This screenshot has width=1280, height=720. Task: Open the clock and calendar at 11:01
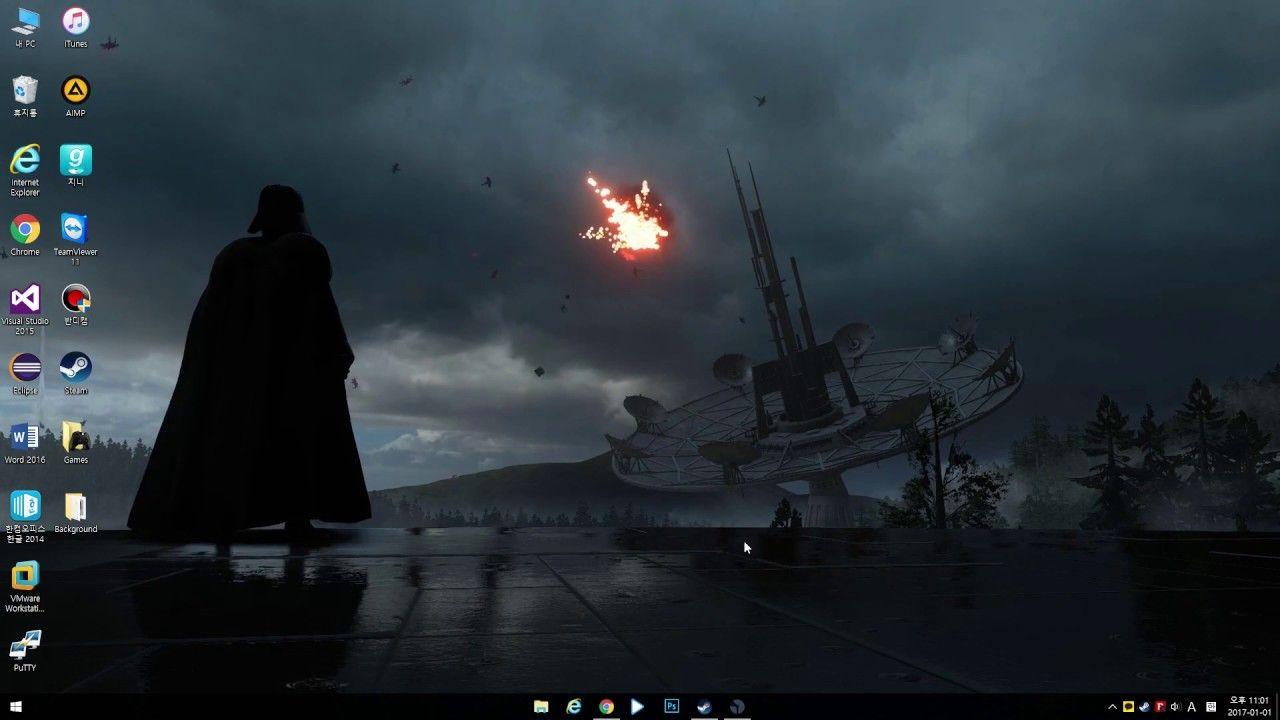[1249, 706]
